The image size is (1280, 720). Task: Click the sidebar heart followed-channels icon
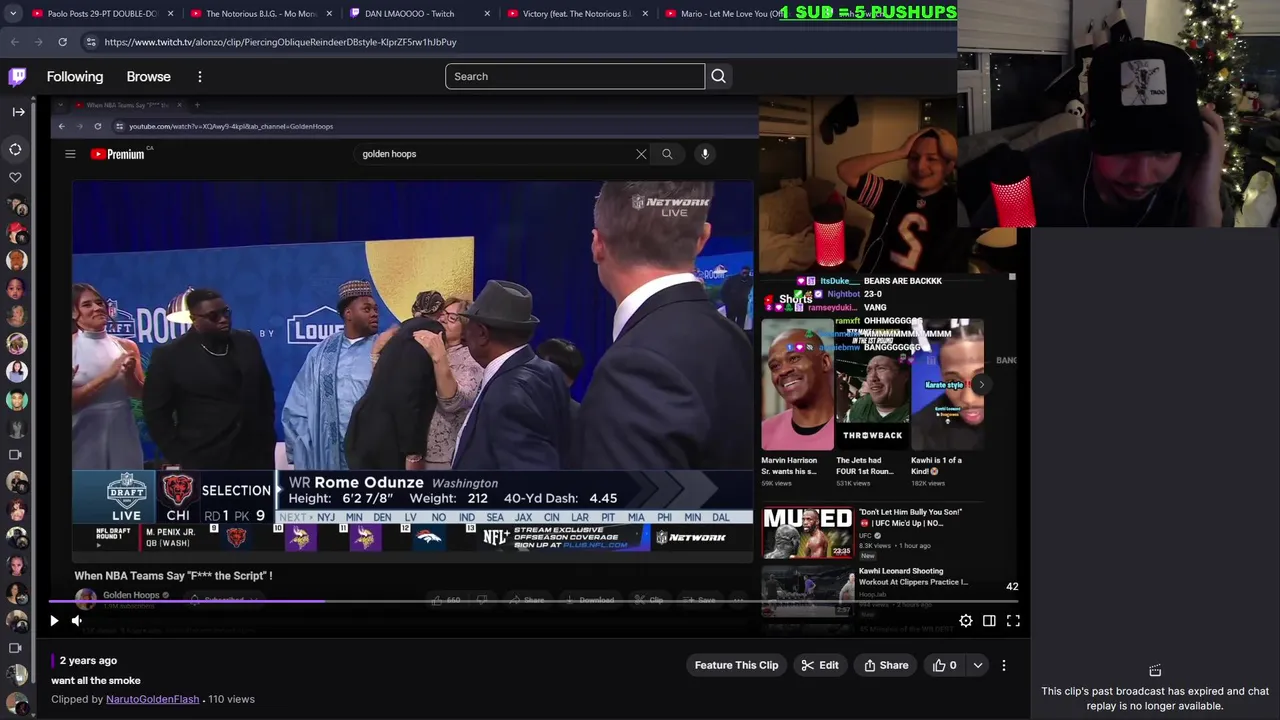[x=16, y=177]
